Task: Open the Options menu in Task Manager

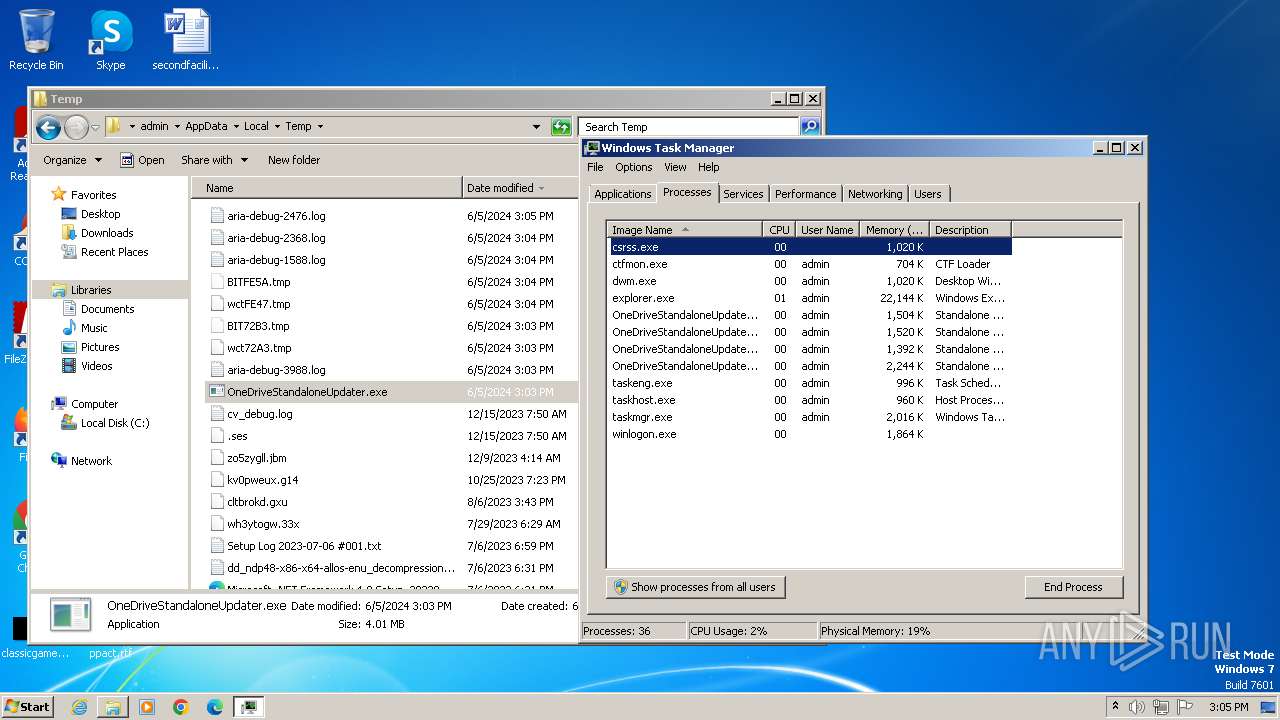Action: click(634, 167)
